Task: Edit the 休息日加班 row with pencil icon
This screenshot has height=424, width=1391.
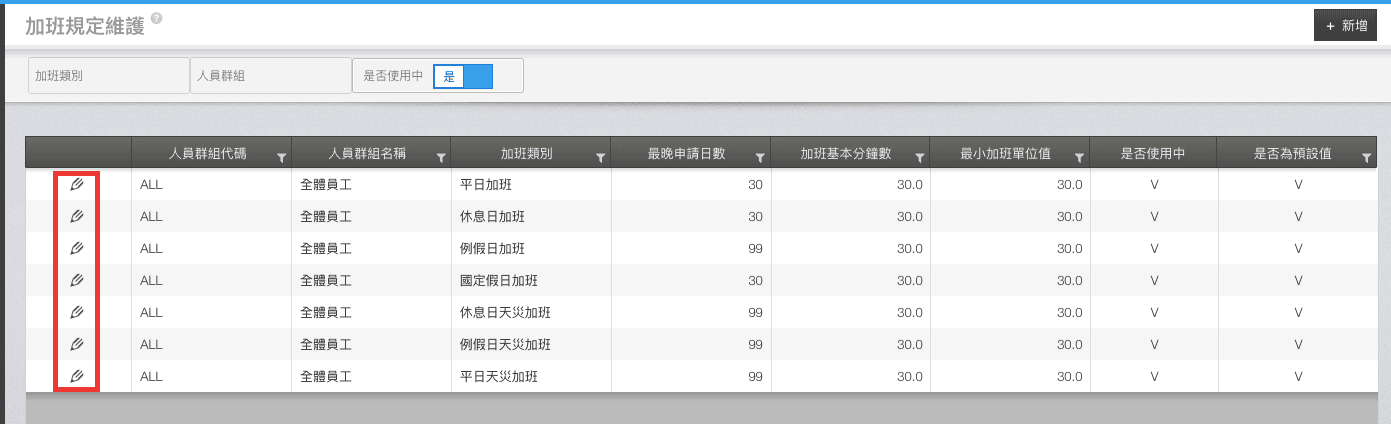Action: (x=77, y=217)
